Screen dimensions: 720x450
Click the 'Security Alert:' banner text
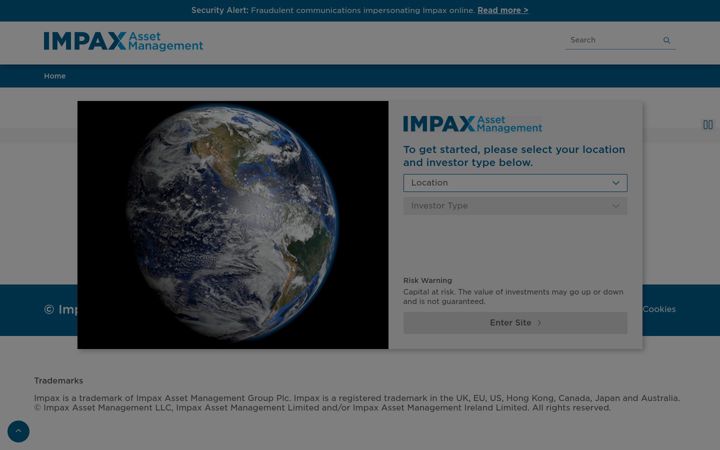click(220, 10)
